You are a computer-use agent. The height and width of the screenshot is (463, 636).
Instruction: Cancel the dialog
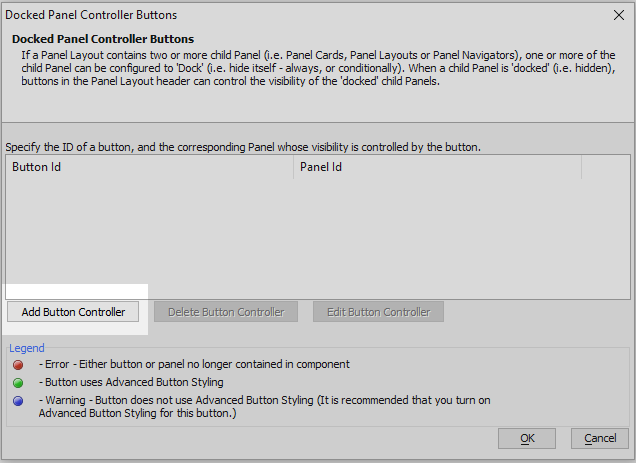tap(600, 438)
